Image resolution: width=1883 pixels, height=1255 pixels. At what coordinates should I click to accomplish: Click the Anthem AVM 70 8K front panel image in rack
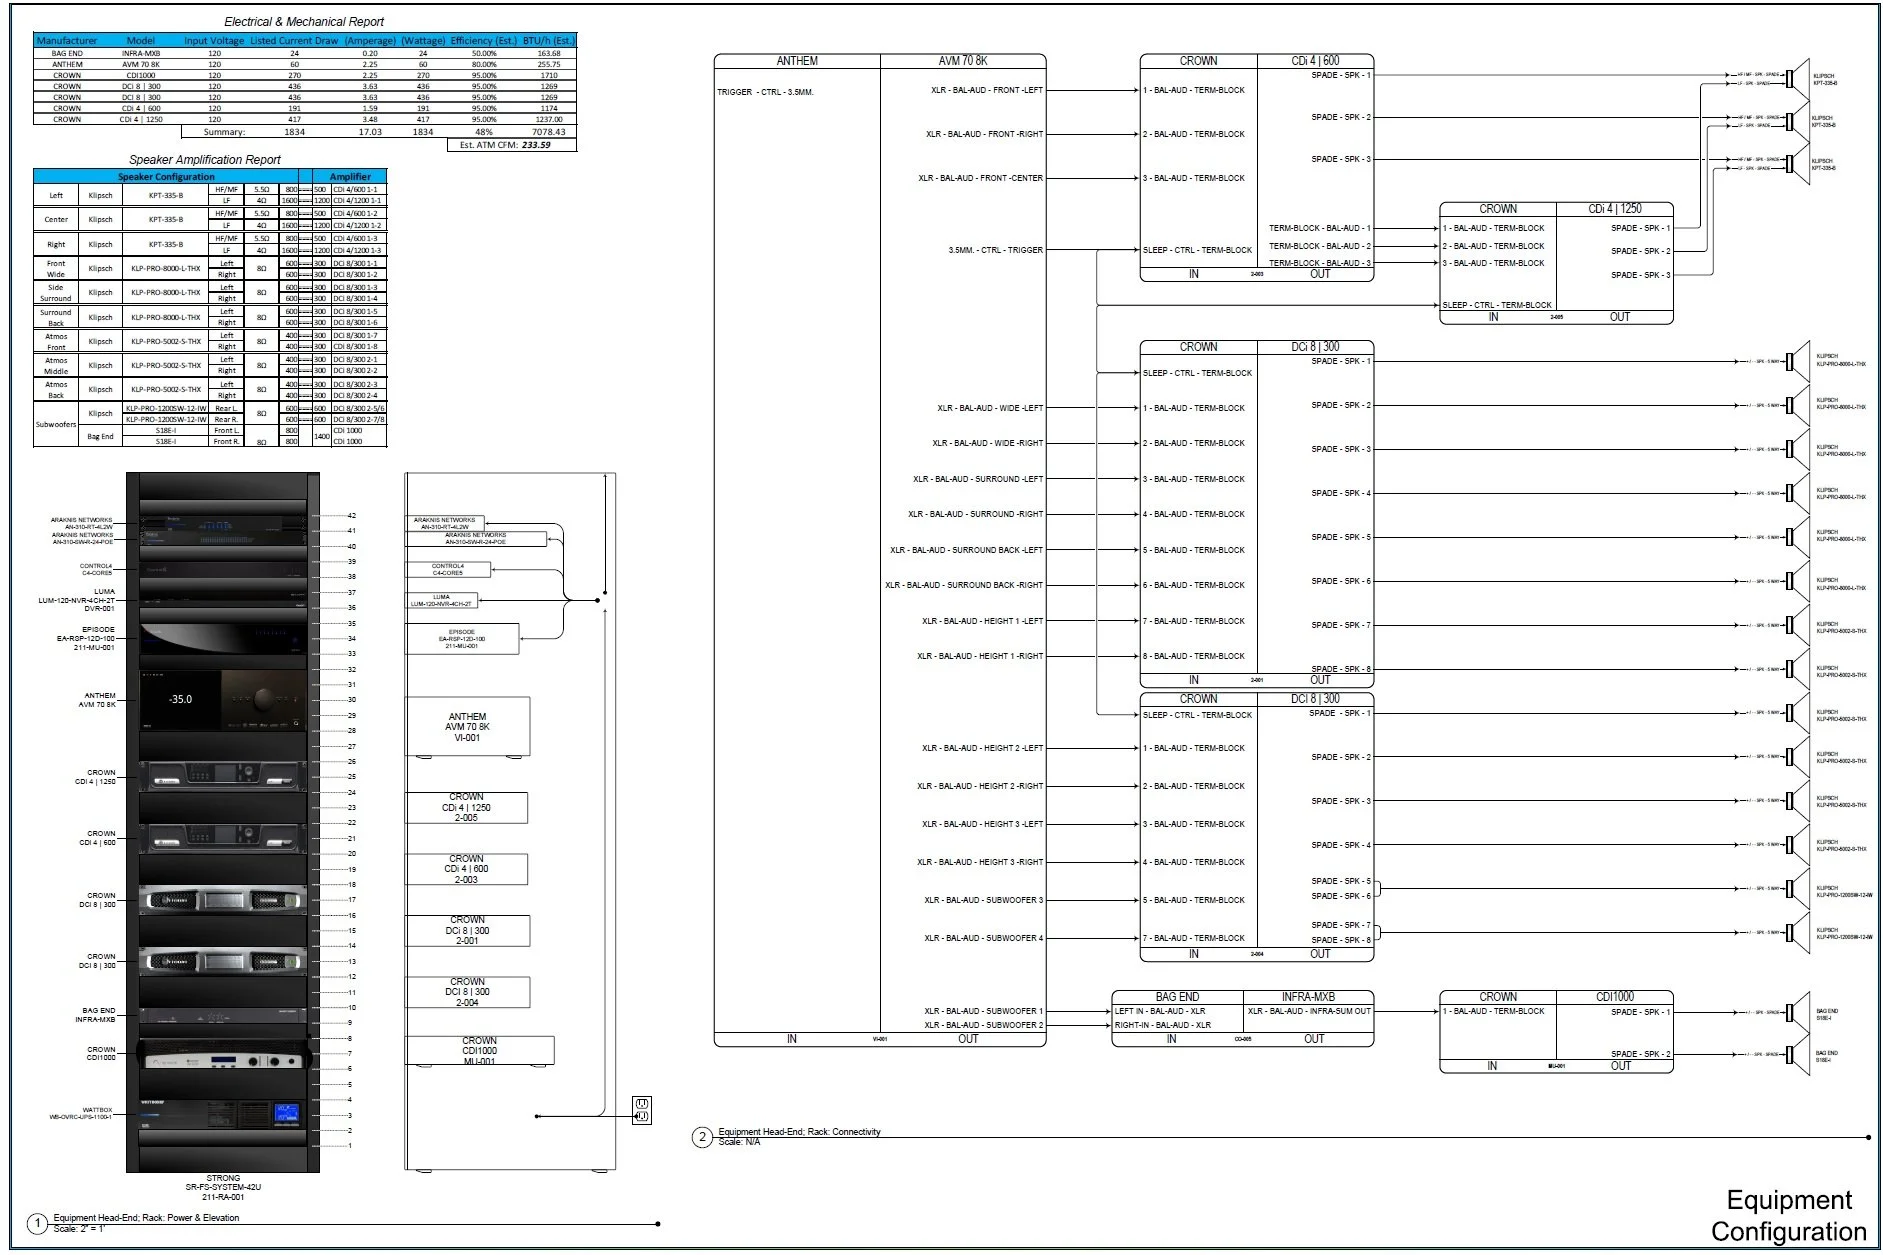tap(223, 700)
